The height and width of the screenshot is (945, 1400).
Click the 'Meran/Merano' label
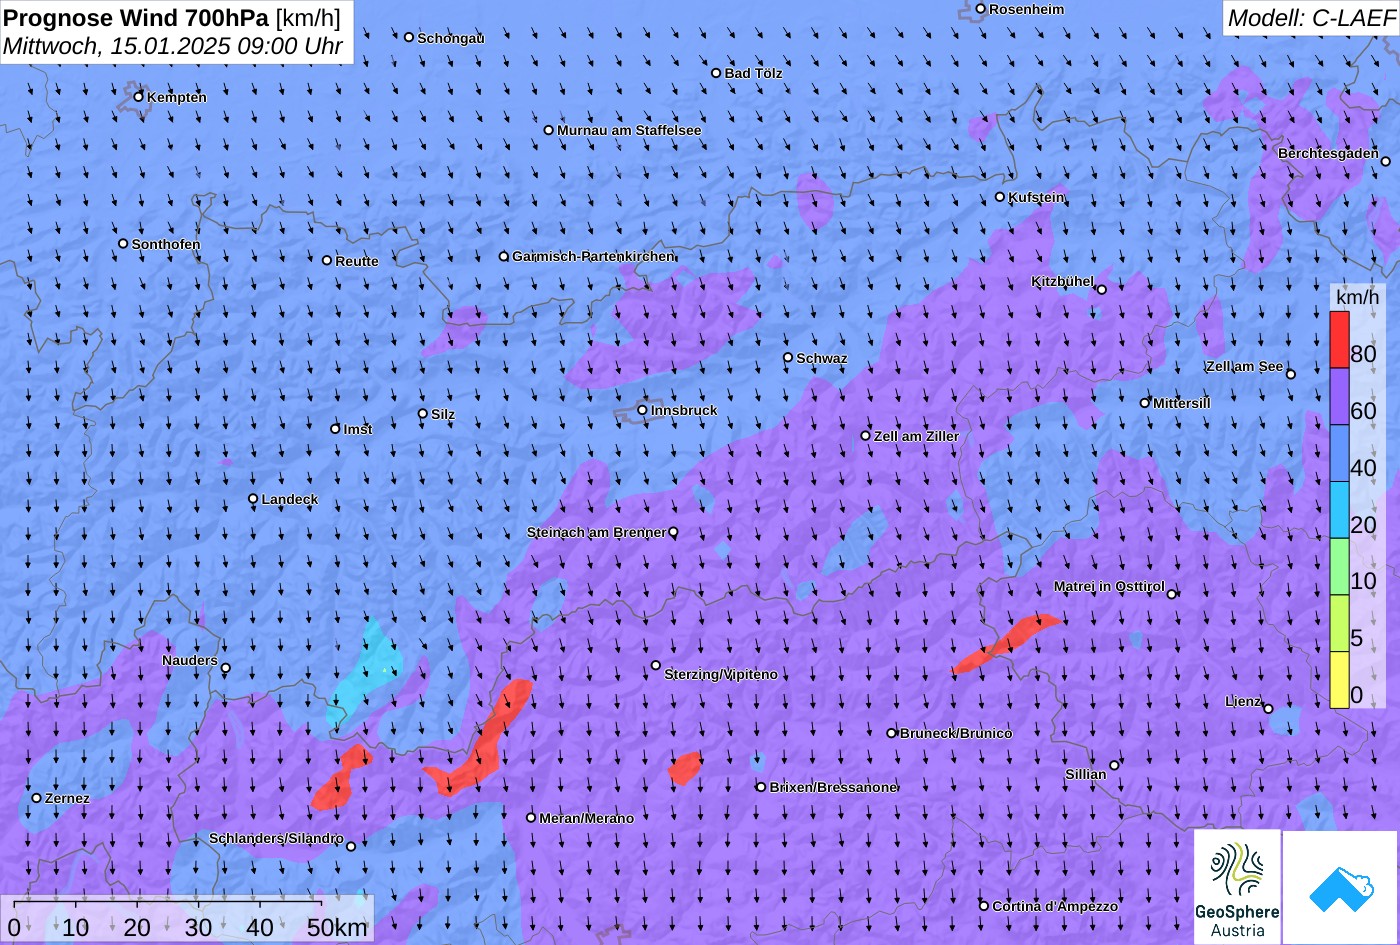[x=587, y=819]
